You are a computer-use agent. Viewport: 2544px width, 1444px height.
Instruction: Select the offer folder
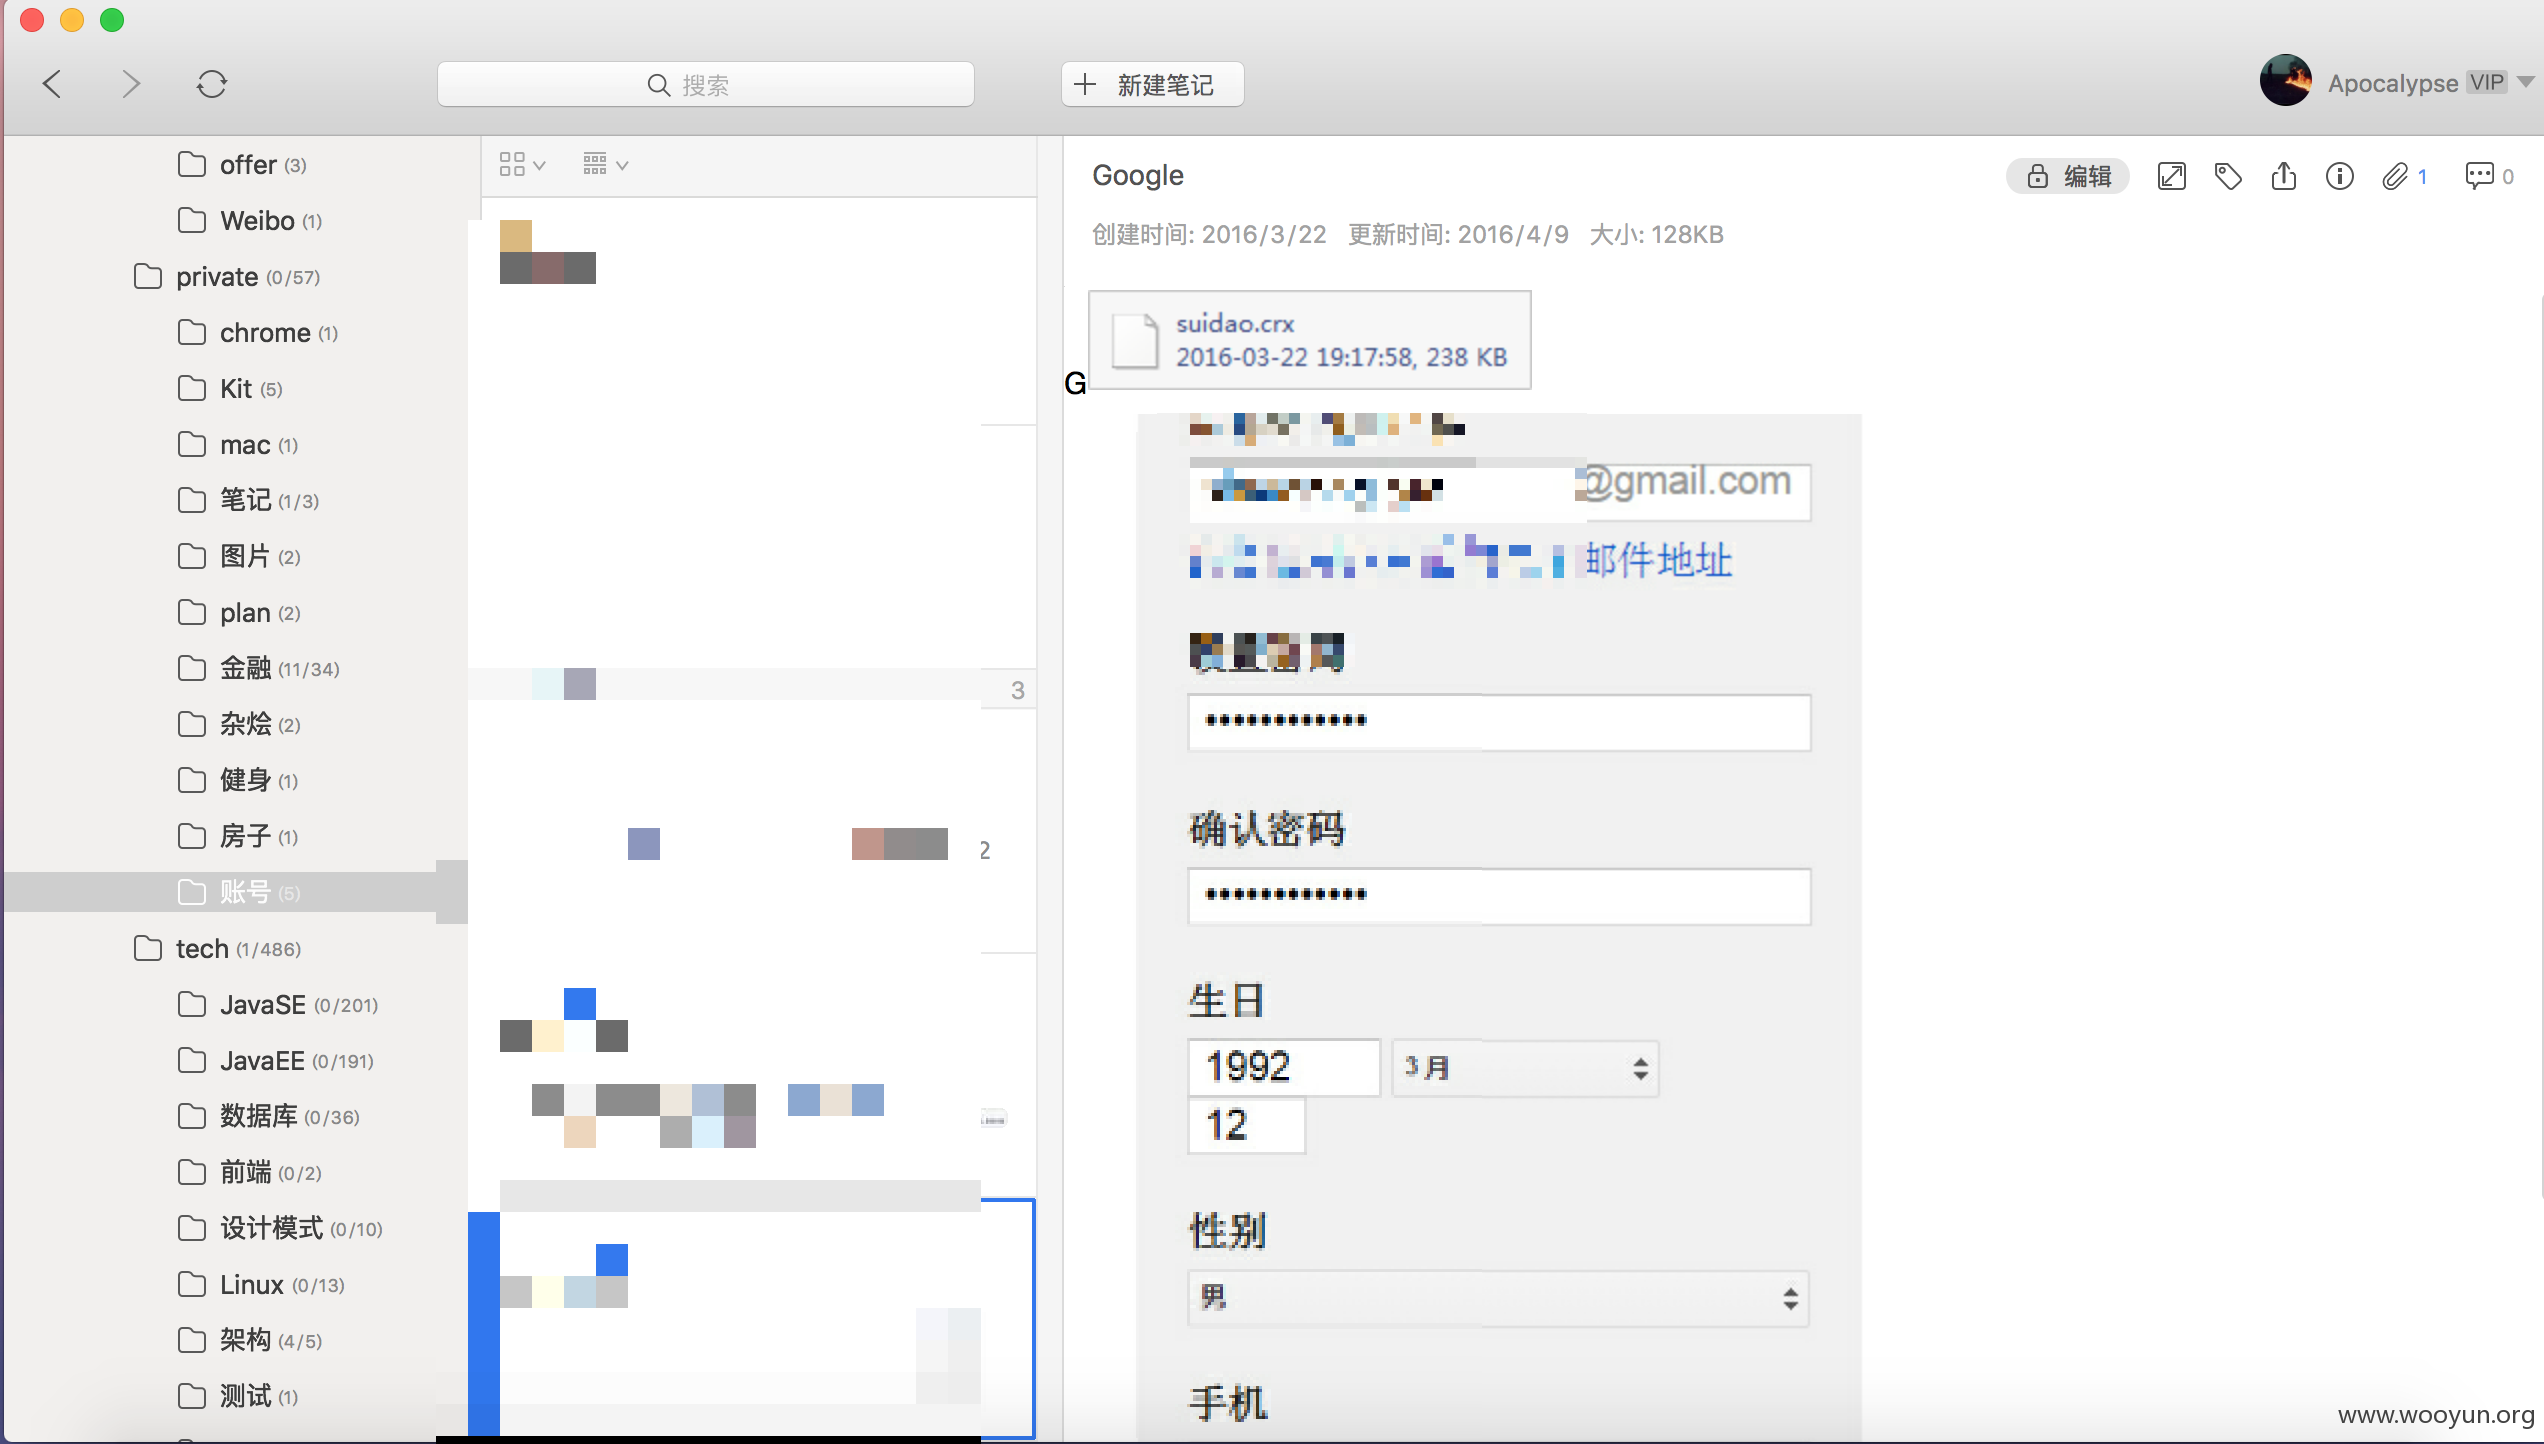coord(242,165)
